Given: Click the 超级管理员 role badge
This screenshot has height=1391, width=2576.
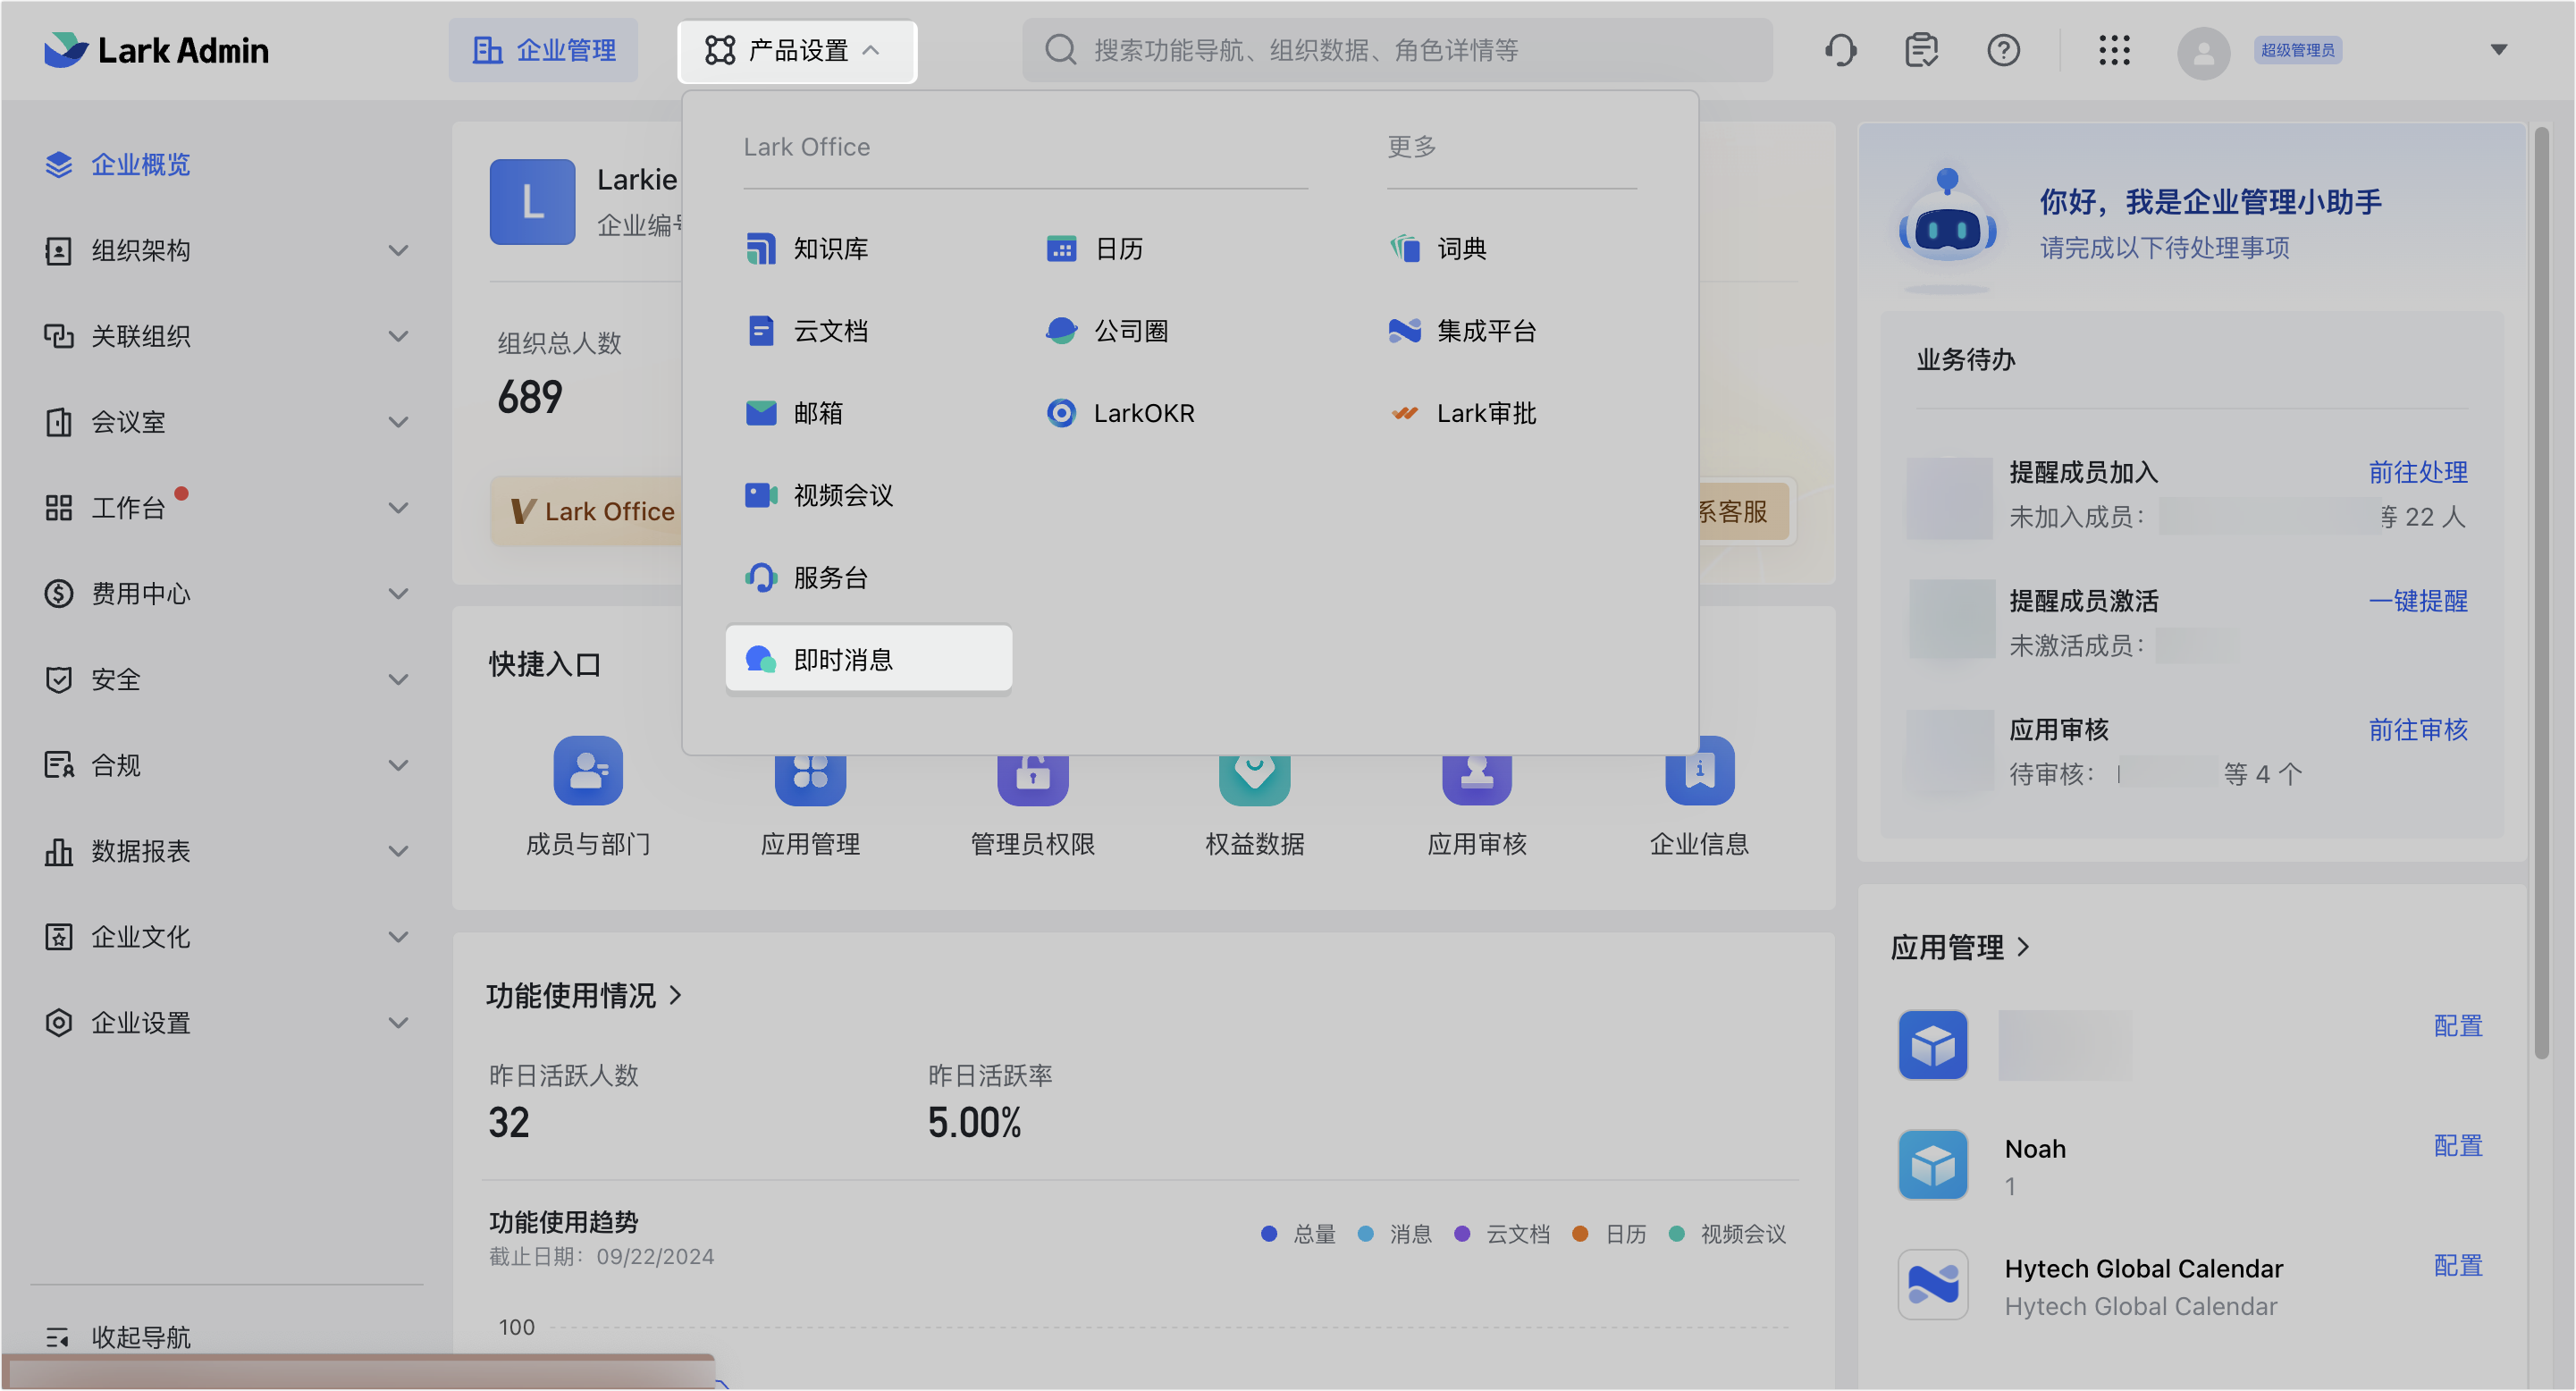Looking at the screenshot, I should point(2297,50).
